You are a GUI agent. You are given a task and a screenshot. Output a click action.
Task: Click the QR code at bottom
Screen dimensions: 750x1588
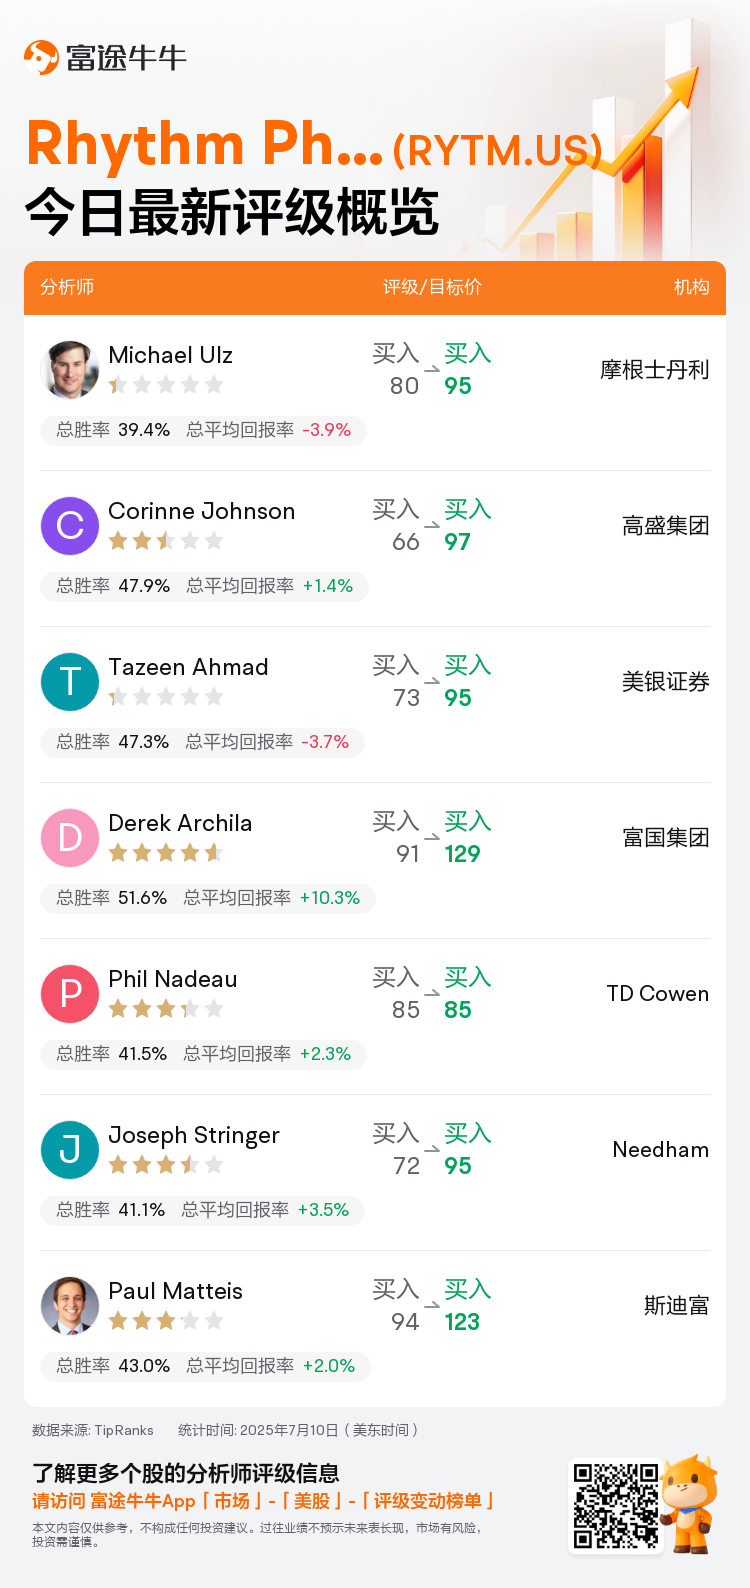click(616, 1506)
